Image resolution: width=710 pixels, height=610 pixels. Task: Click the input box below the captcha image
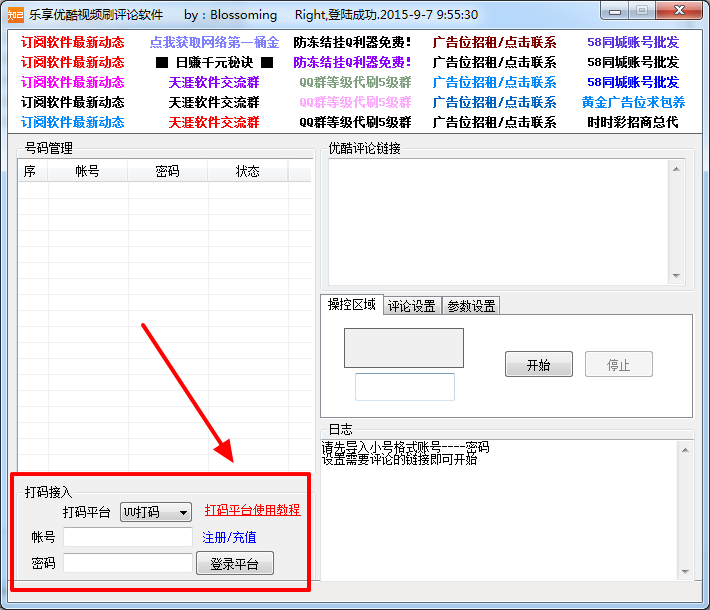coord(404,387)
